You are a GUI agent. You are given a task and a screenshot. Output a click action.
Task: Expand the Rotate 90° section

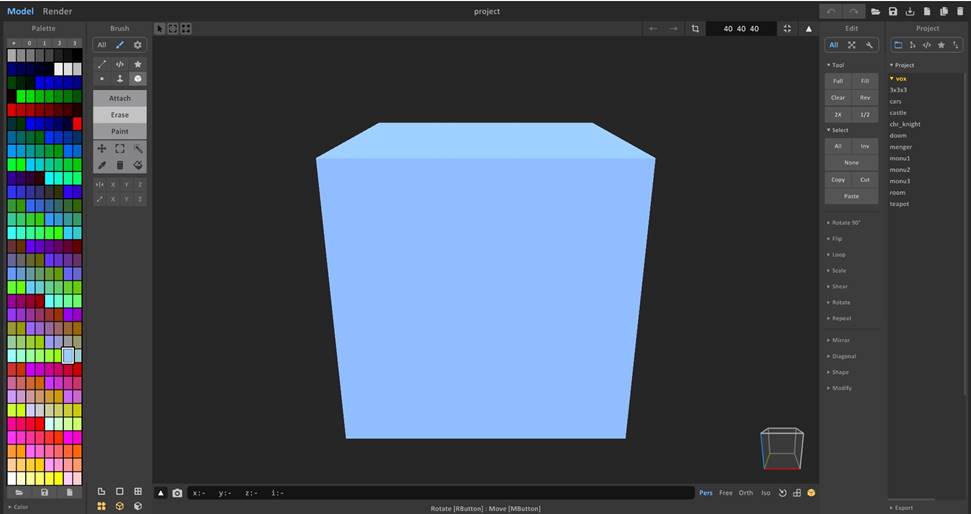[845, 222]
